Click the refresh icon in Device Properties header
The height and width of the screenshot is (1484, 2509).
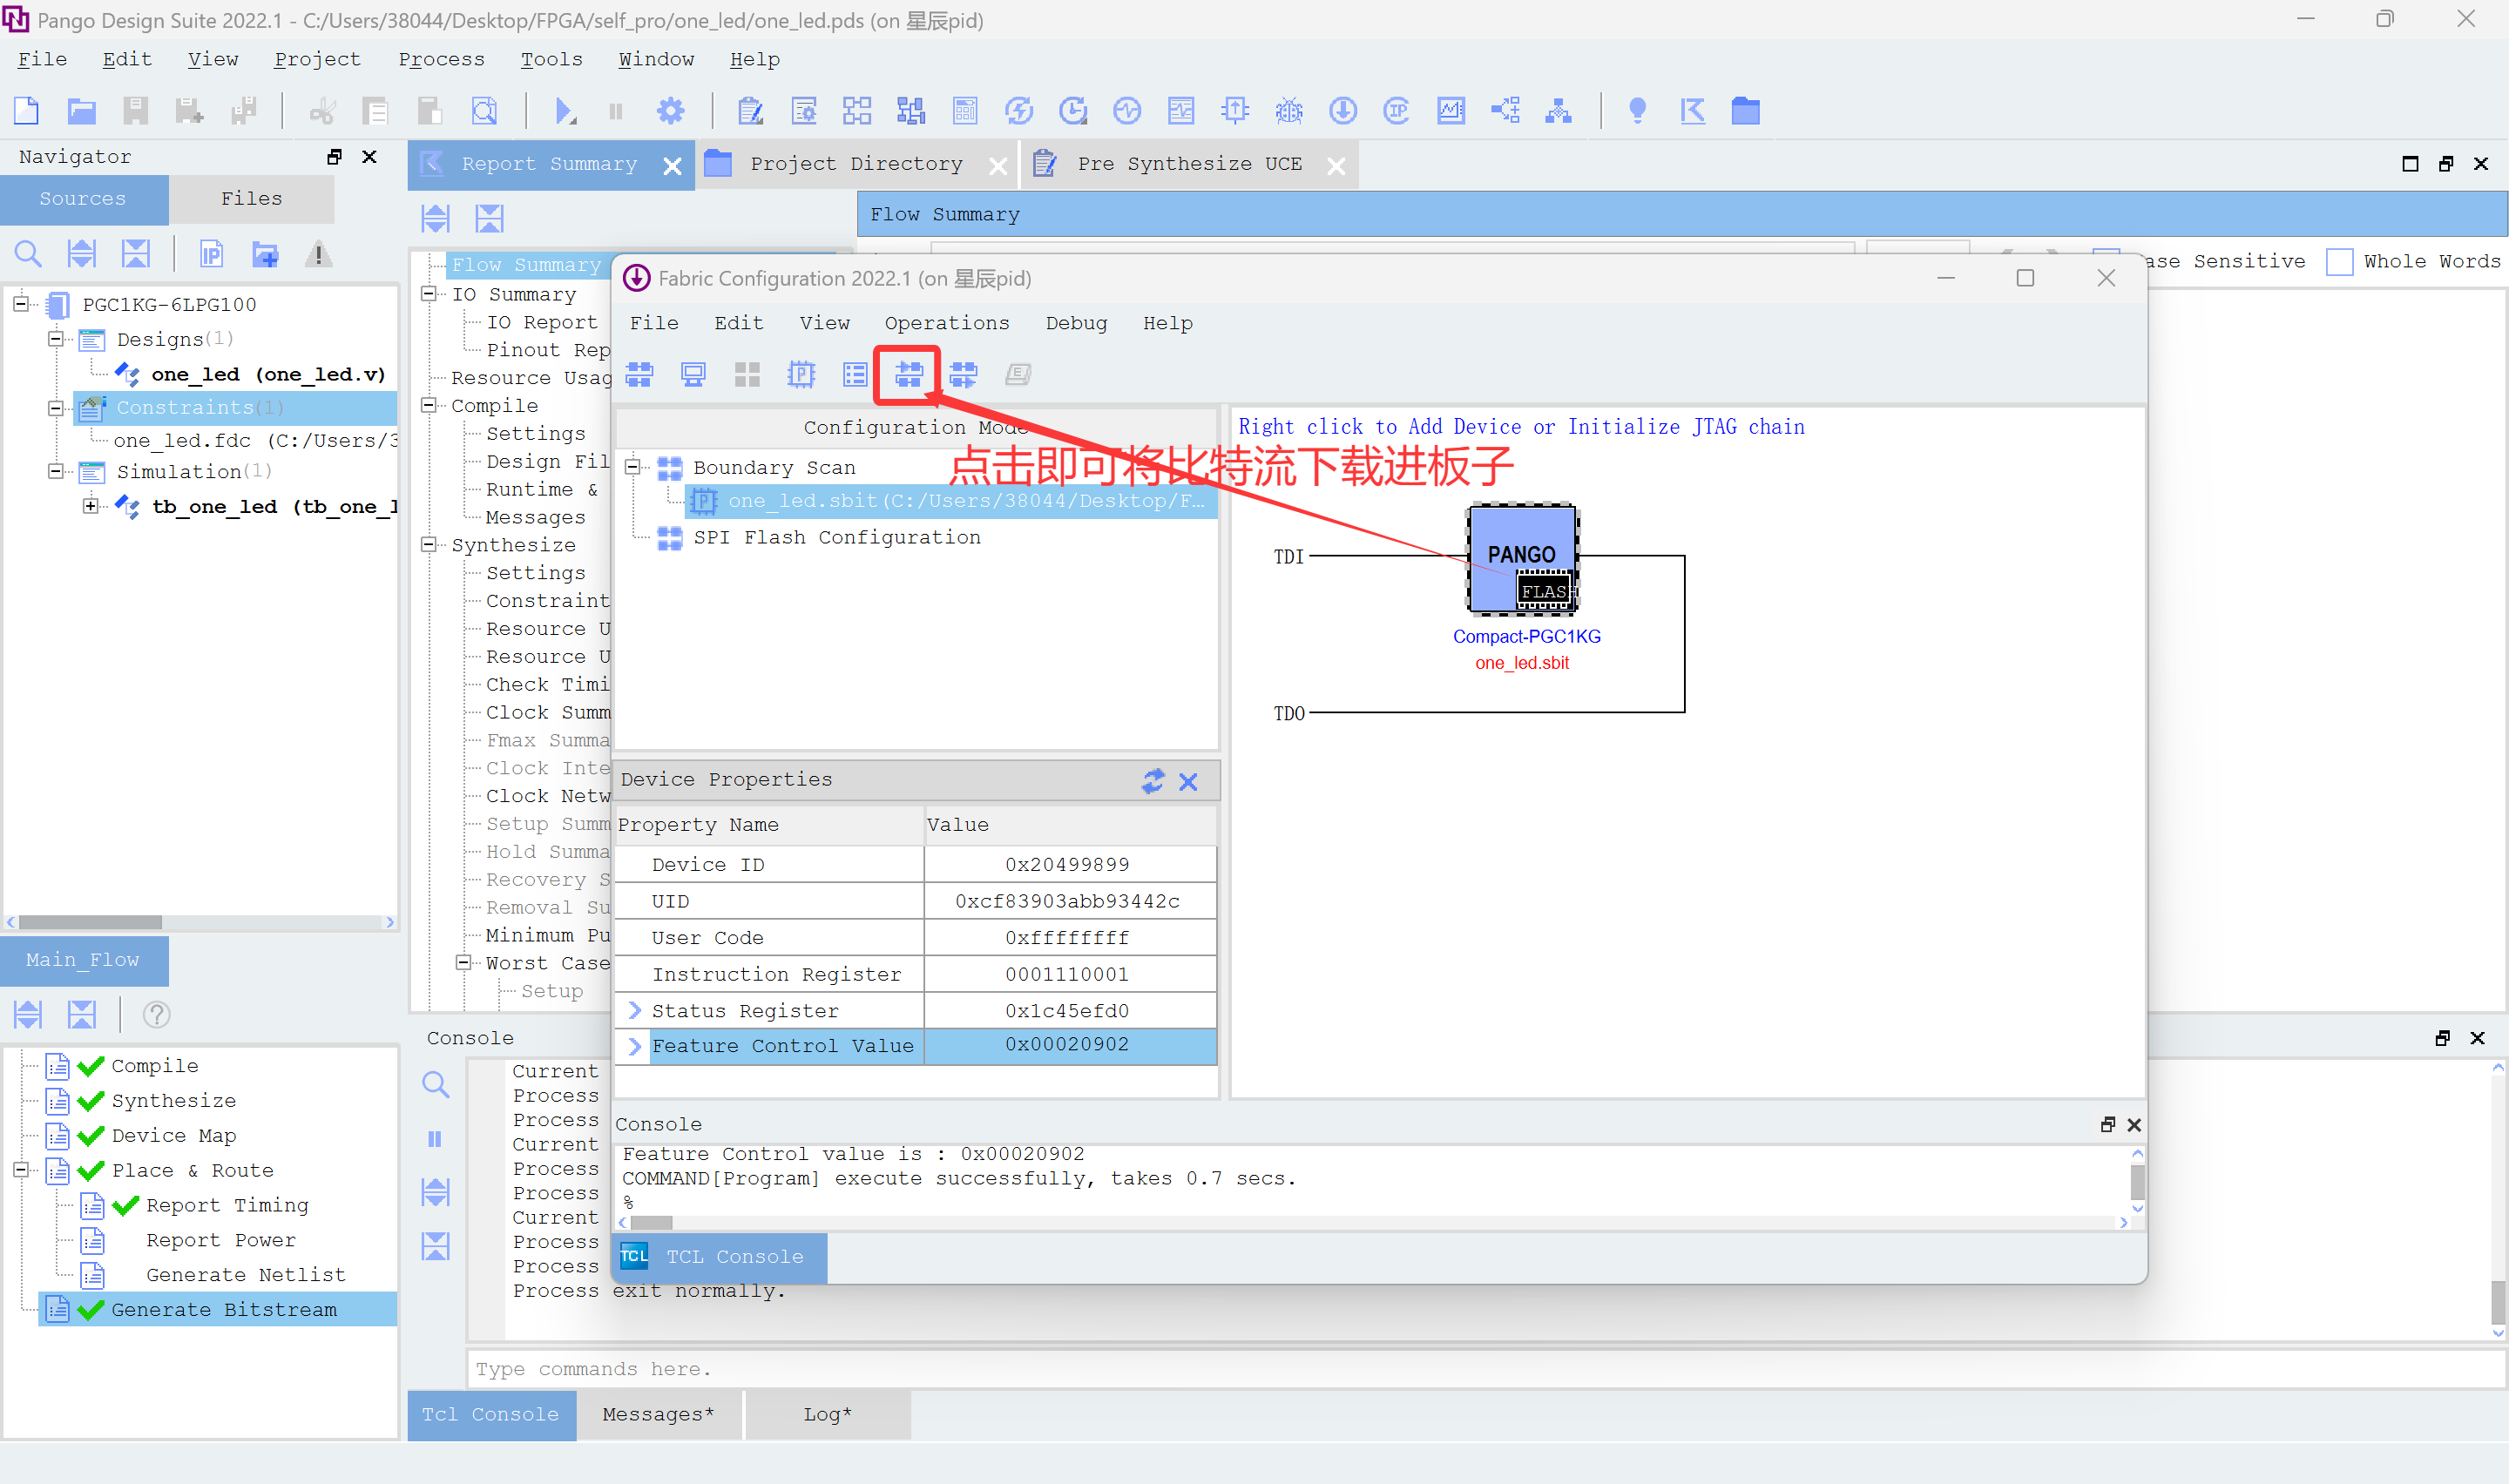(x=1153, y=781)
